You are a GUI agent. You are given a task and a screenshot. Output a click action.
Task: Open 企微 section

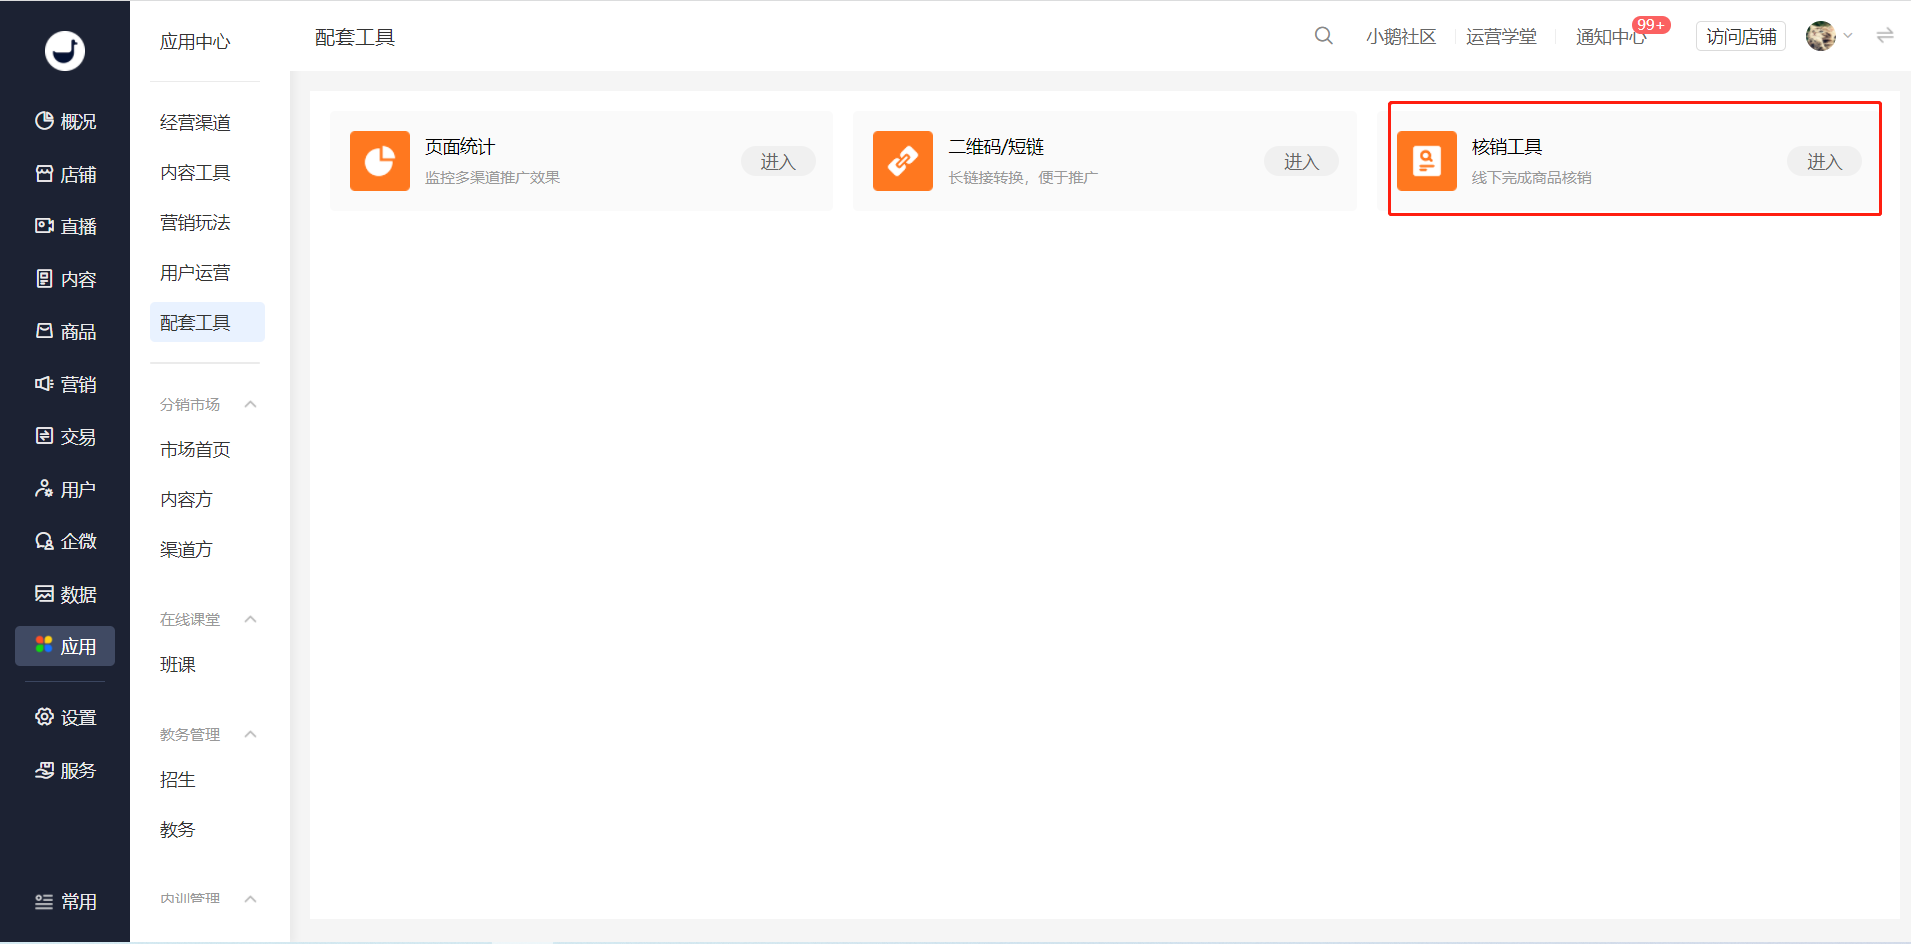[65, 541]
